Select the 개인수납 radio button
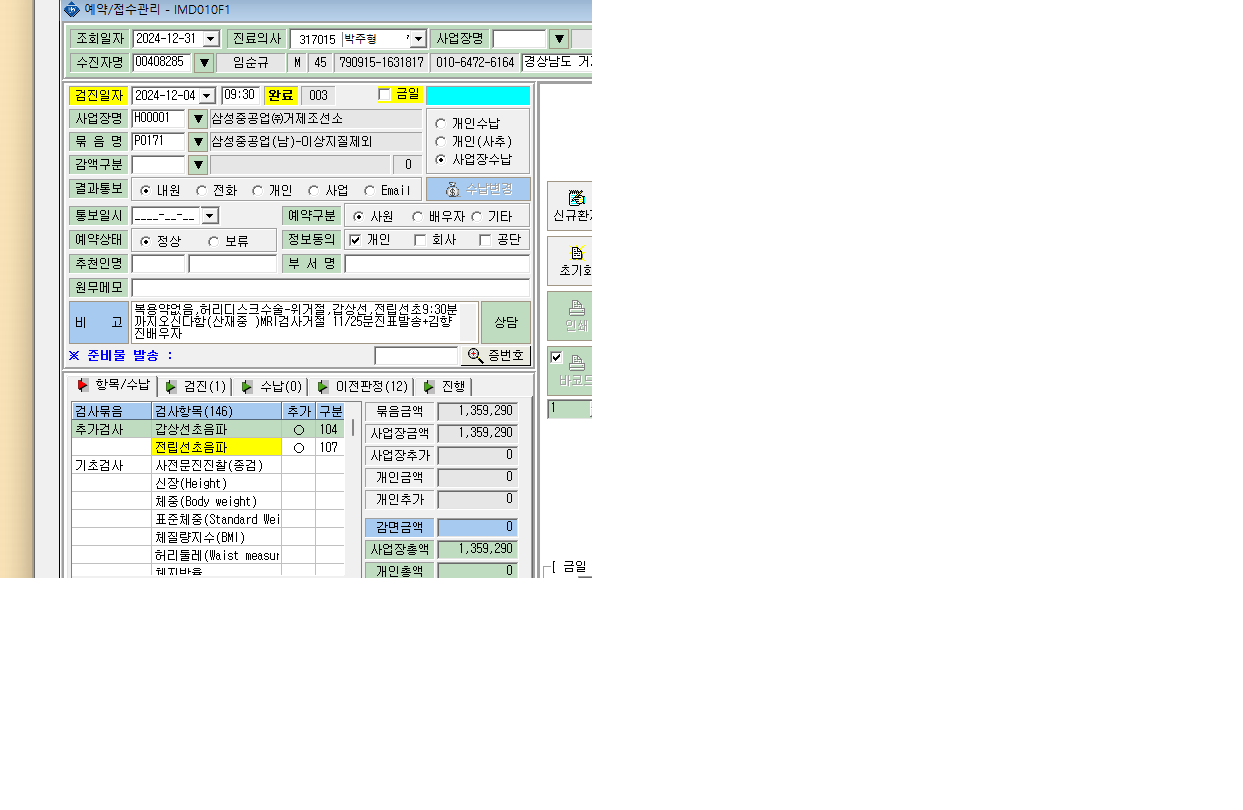 (x=440, y=123)
